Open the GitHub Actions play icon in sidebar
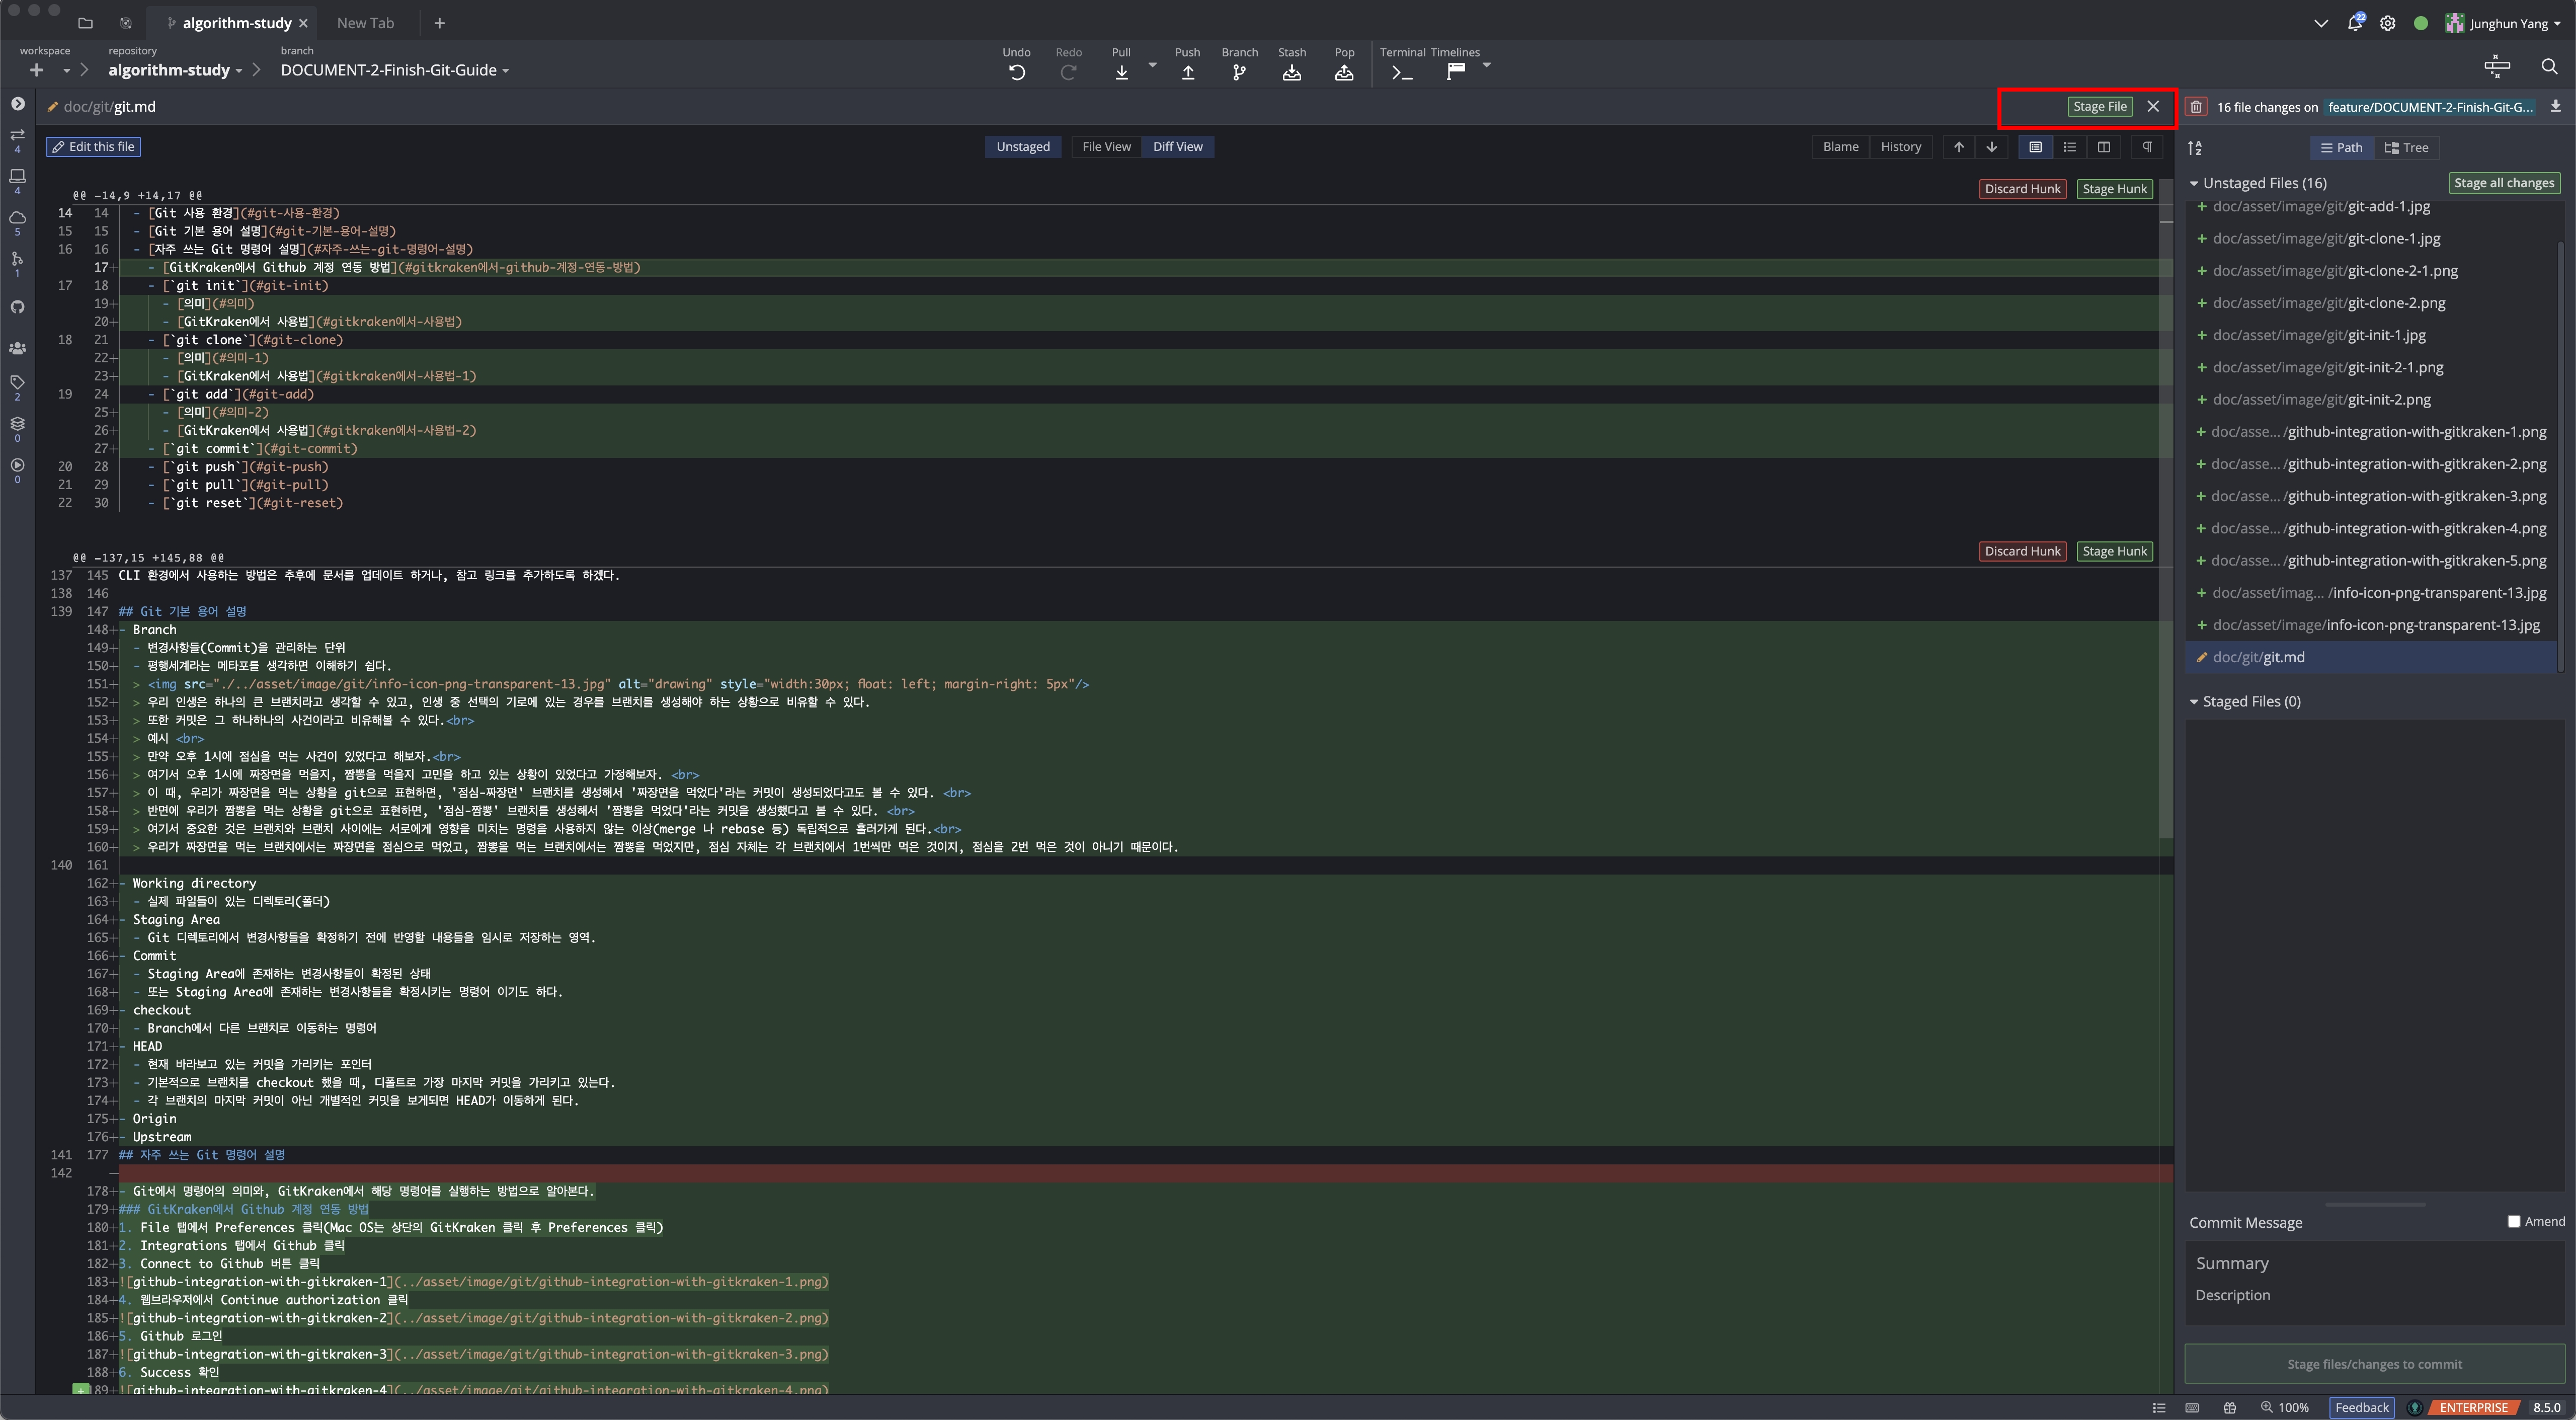This screenshot has height=1420, width=2576. click(17, 464)
